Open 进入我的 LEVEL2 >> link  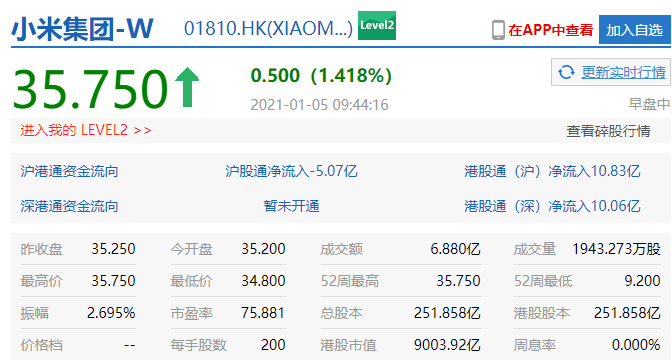point(86,130)
